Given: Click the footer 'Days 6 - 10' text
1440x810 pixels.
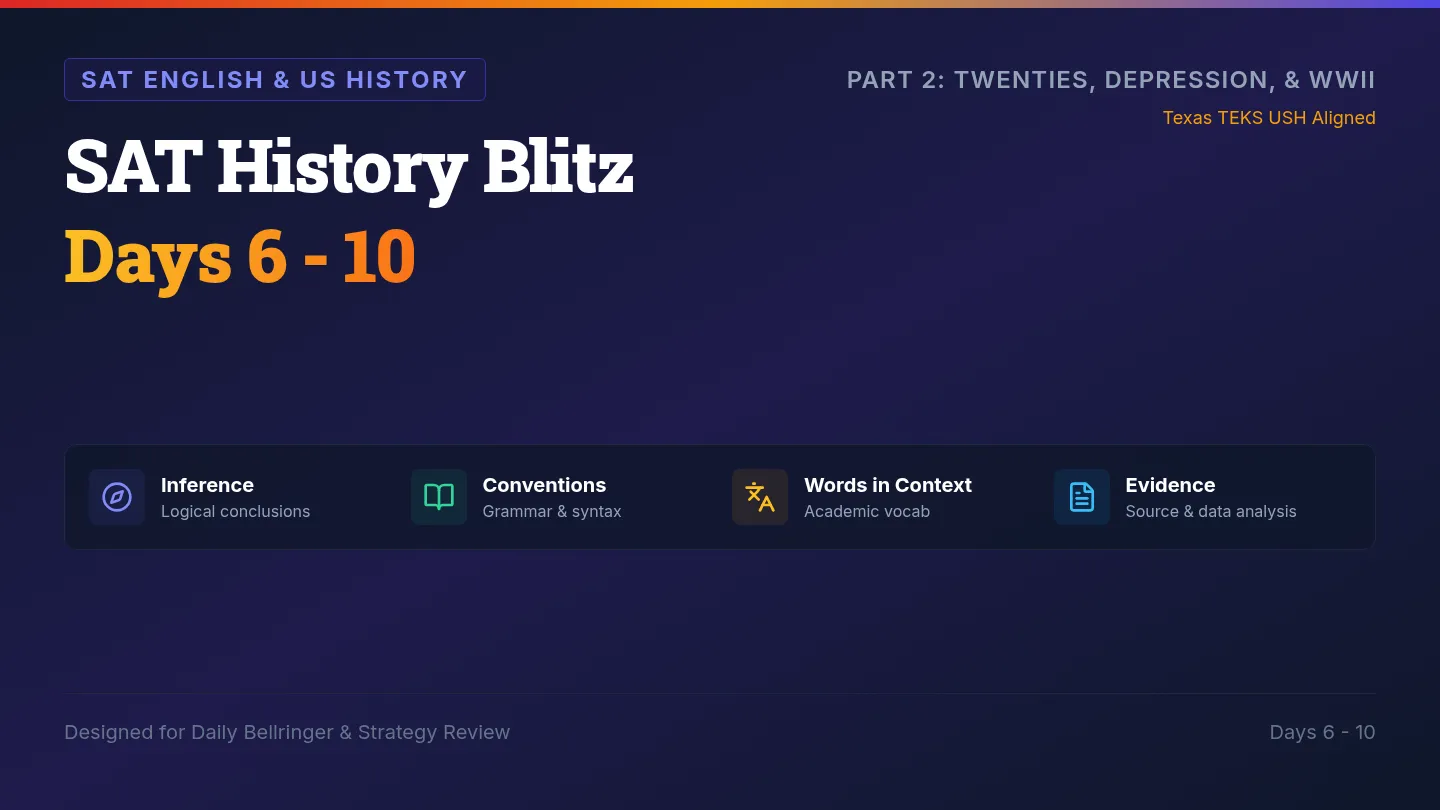Looking at the screenshot, I should 1322,732.
